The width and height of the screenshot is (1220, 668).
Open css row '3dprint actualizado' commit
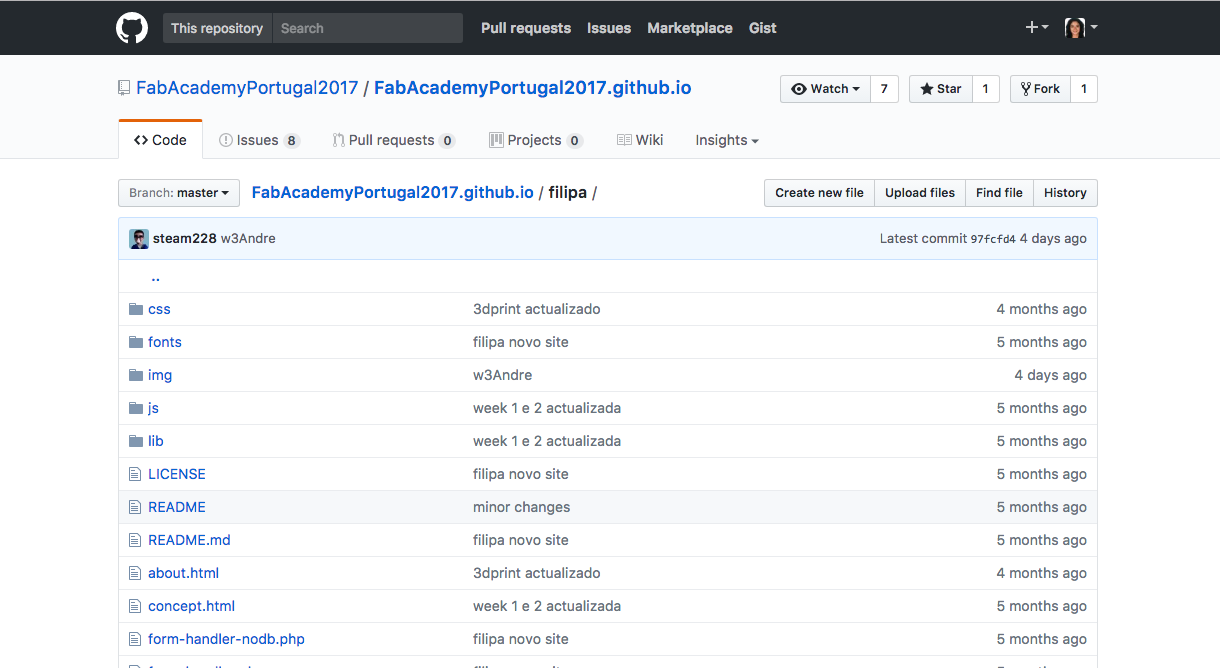[537, 309]
